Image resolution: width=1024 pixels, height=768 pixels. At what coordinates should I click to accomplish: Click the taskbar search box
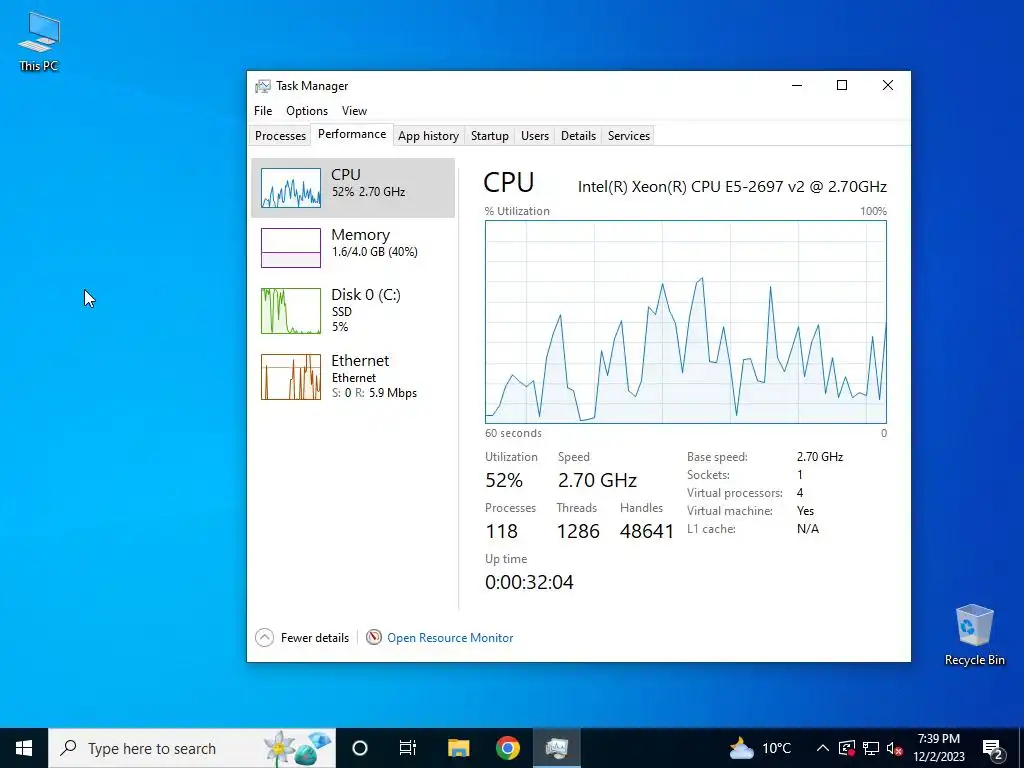coord(192,748)
